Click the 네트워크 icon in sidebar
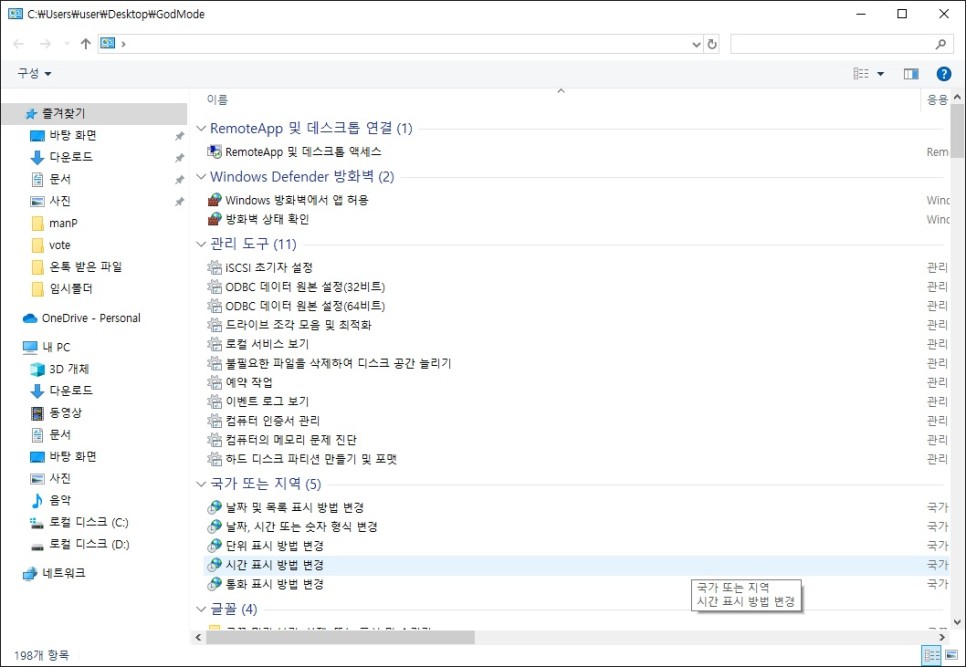The image size is (966, 667). click(30, 573)
